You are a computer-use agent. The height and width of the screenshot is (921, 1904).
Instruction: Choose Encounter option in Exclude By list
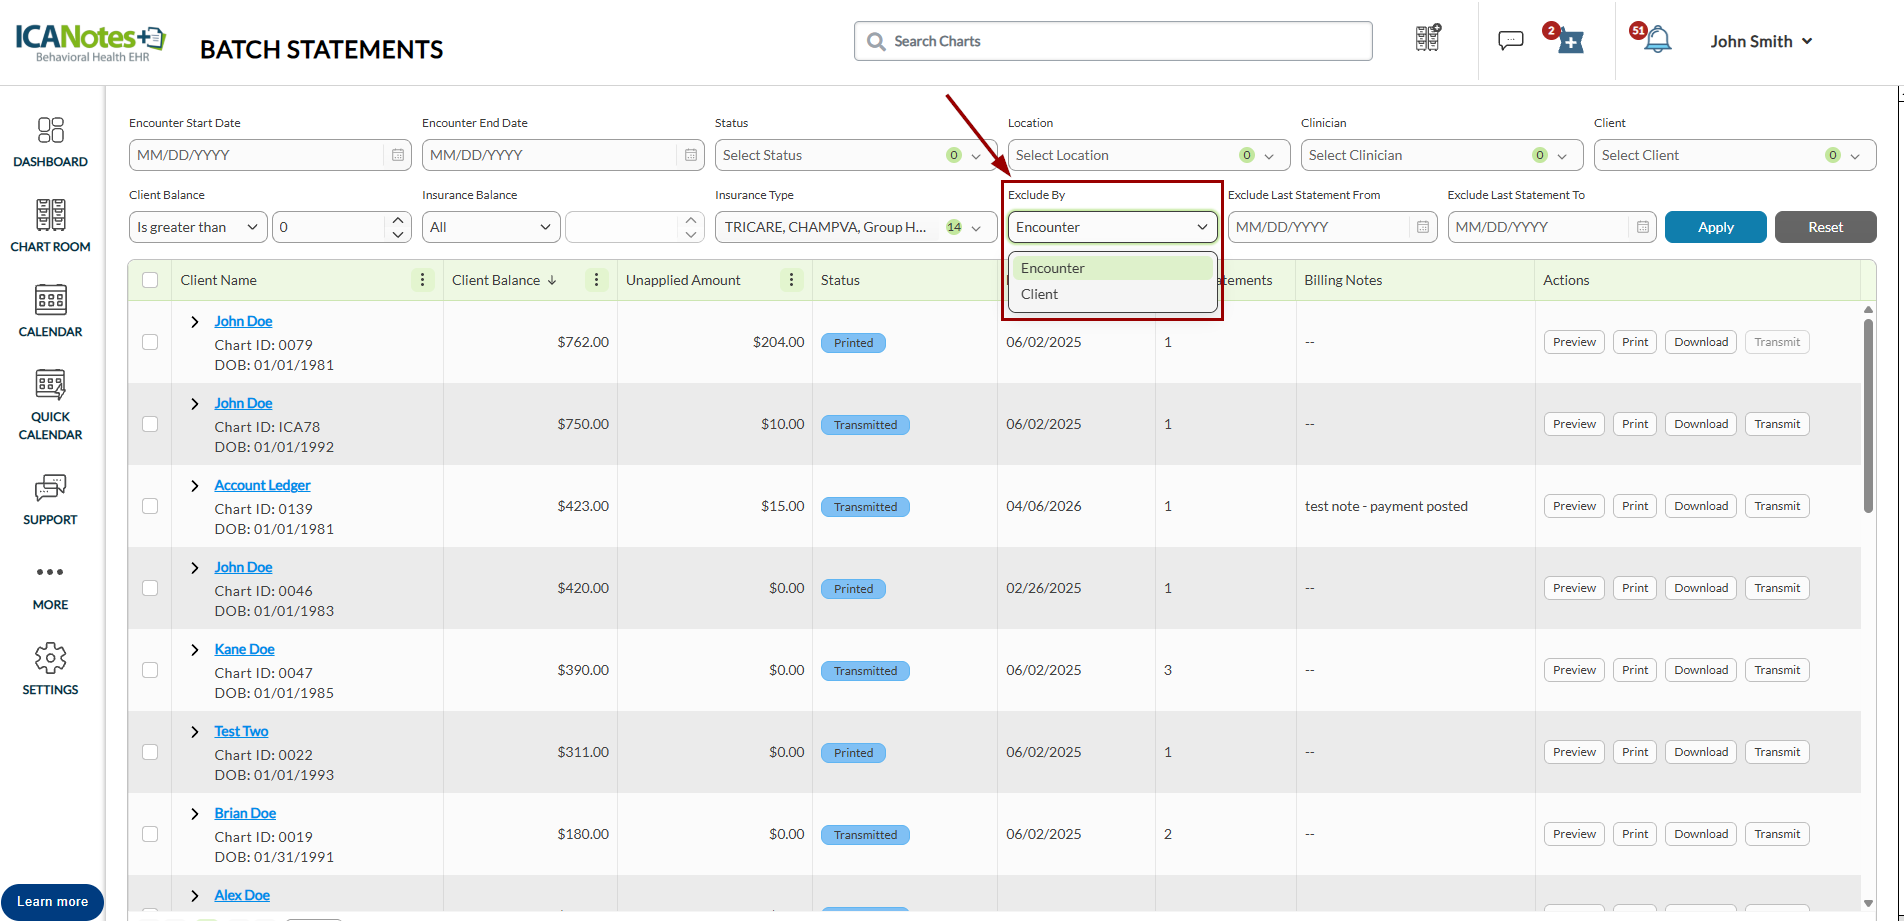pyautogui.click(x=1053, y=268)
